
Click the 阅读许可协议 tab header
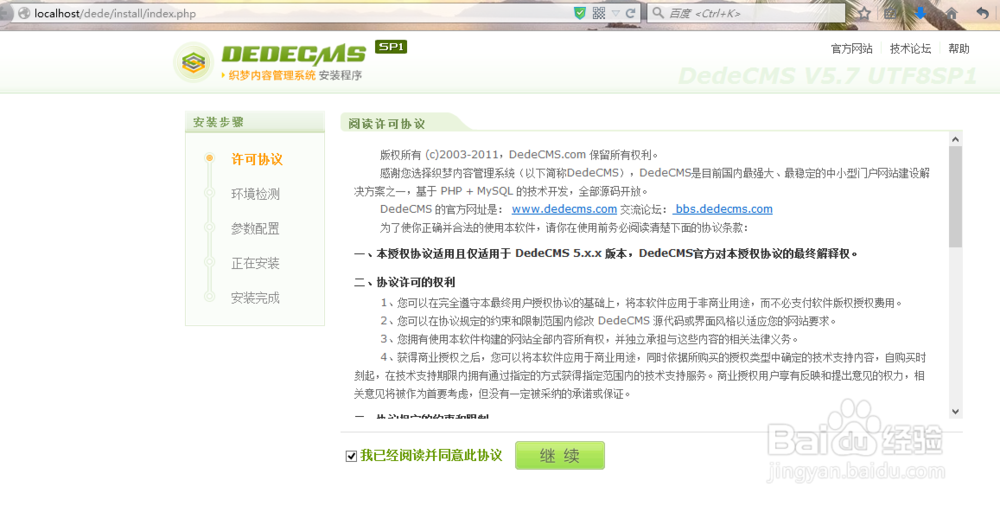[x=386, y=124]
